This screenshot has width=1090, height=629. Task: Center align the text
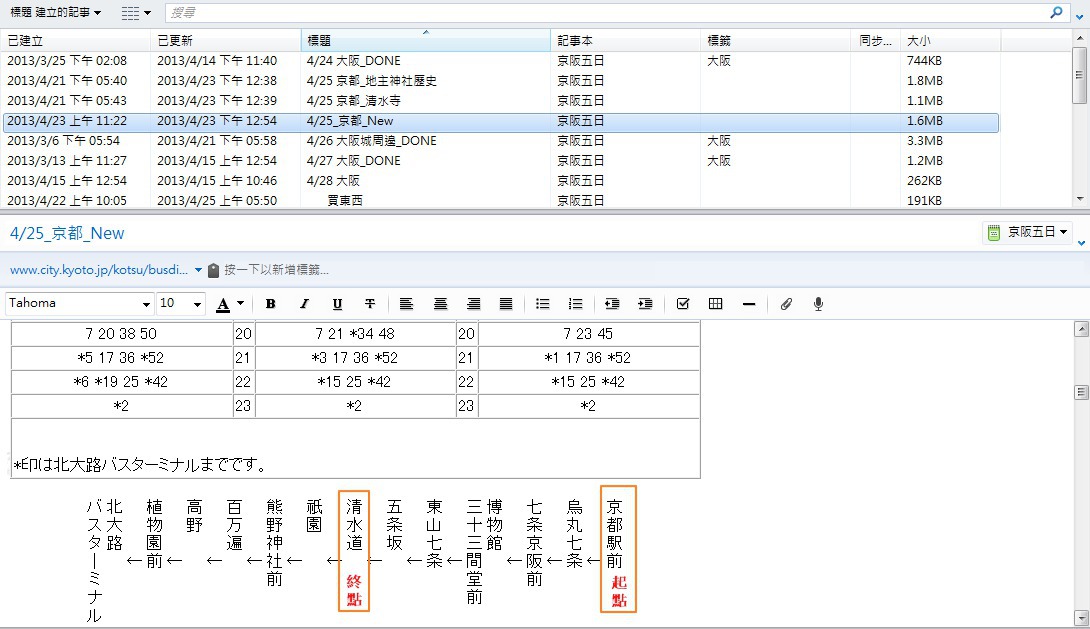coord(440,304)
